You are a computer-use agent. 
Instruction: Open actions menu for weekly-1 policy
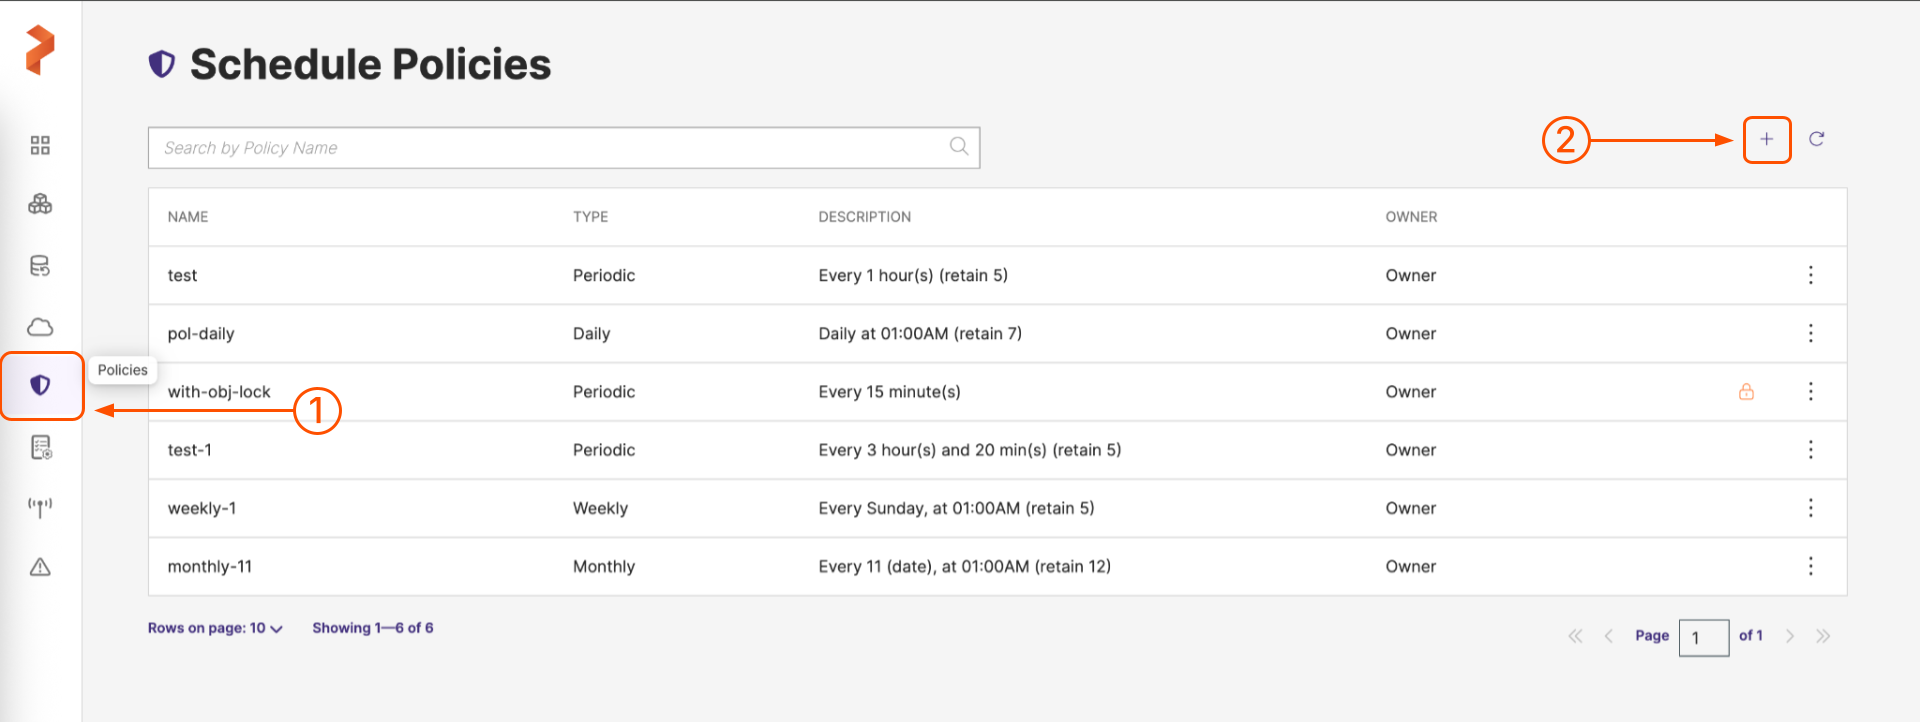[x=1810, y=508]
